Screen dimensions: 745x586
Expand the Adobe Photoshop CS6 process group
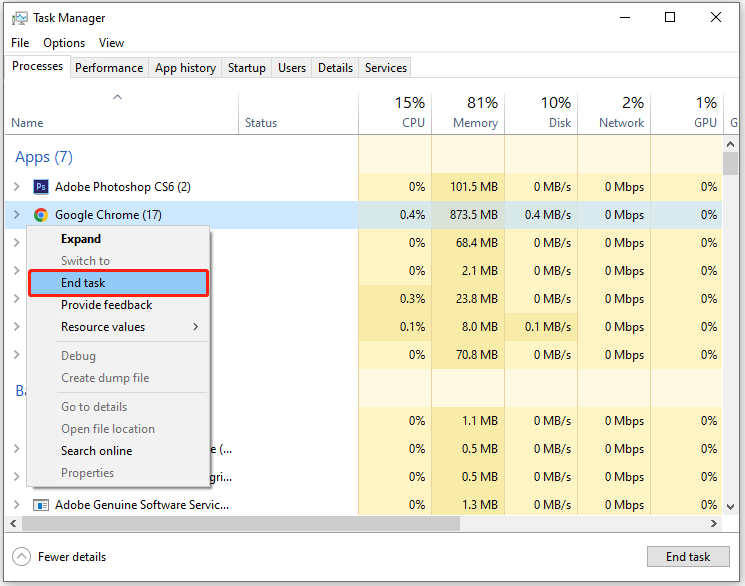coord(17,187)
